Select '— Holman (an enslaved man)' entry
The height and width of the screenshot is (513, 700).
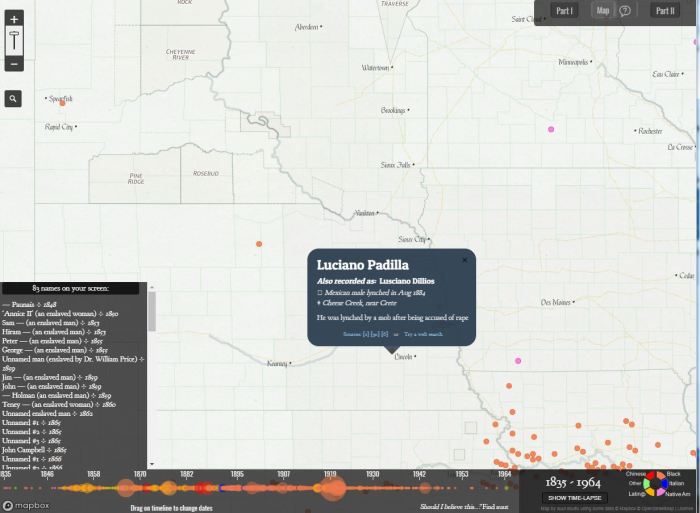pos(57,395)
